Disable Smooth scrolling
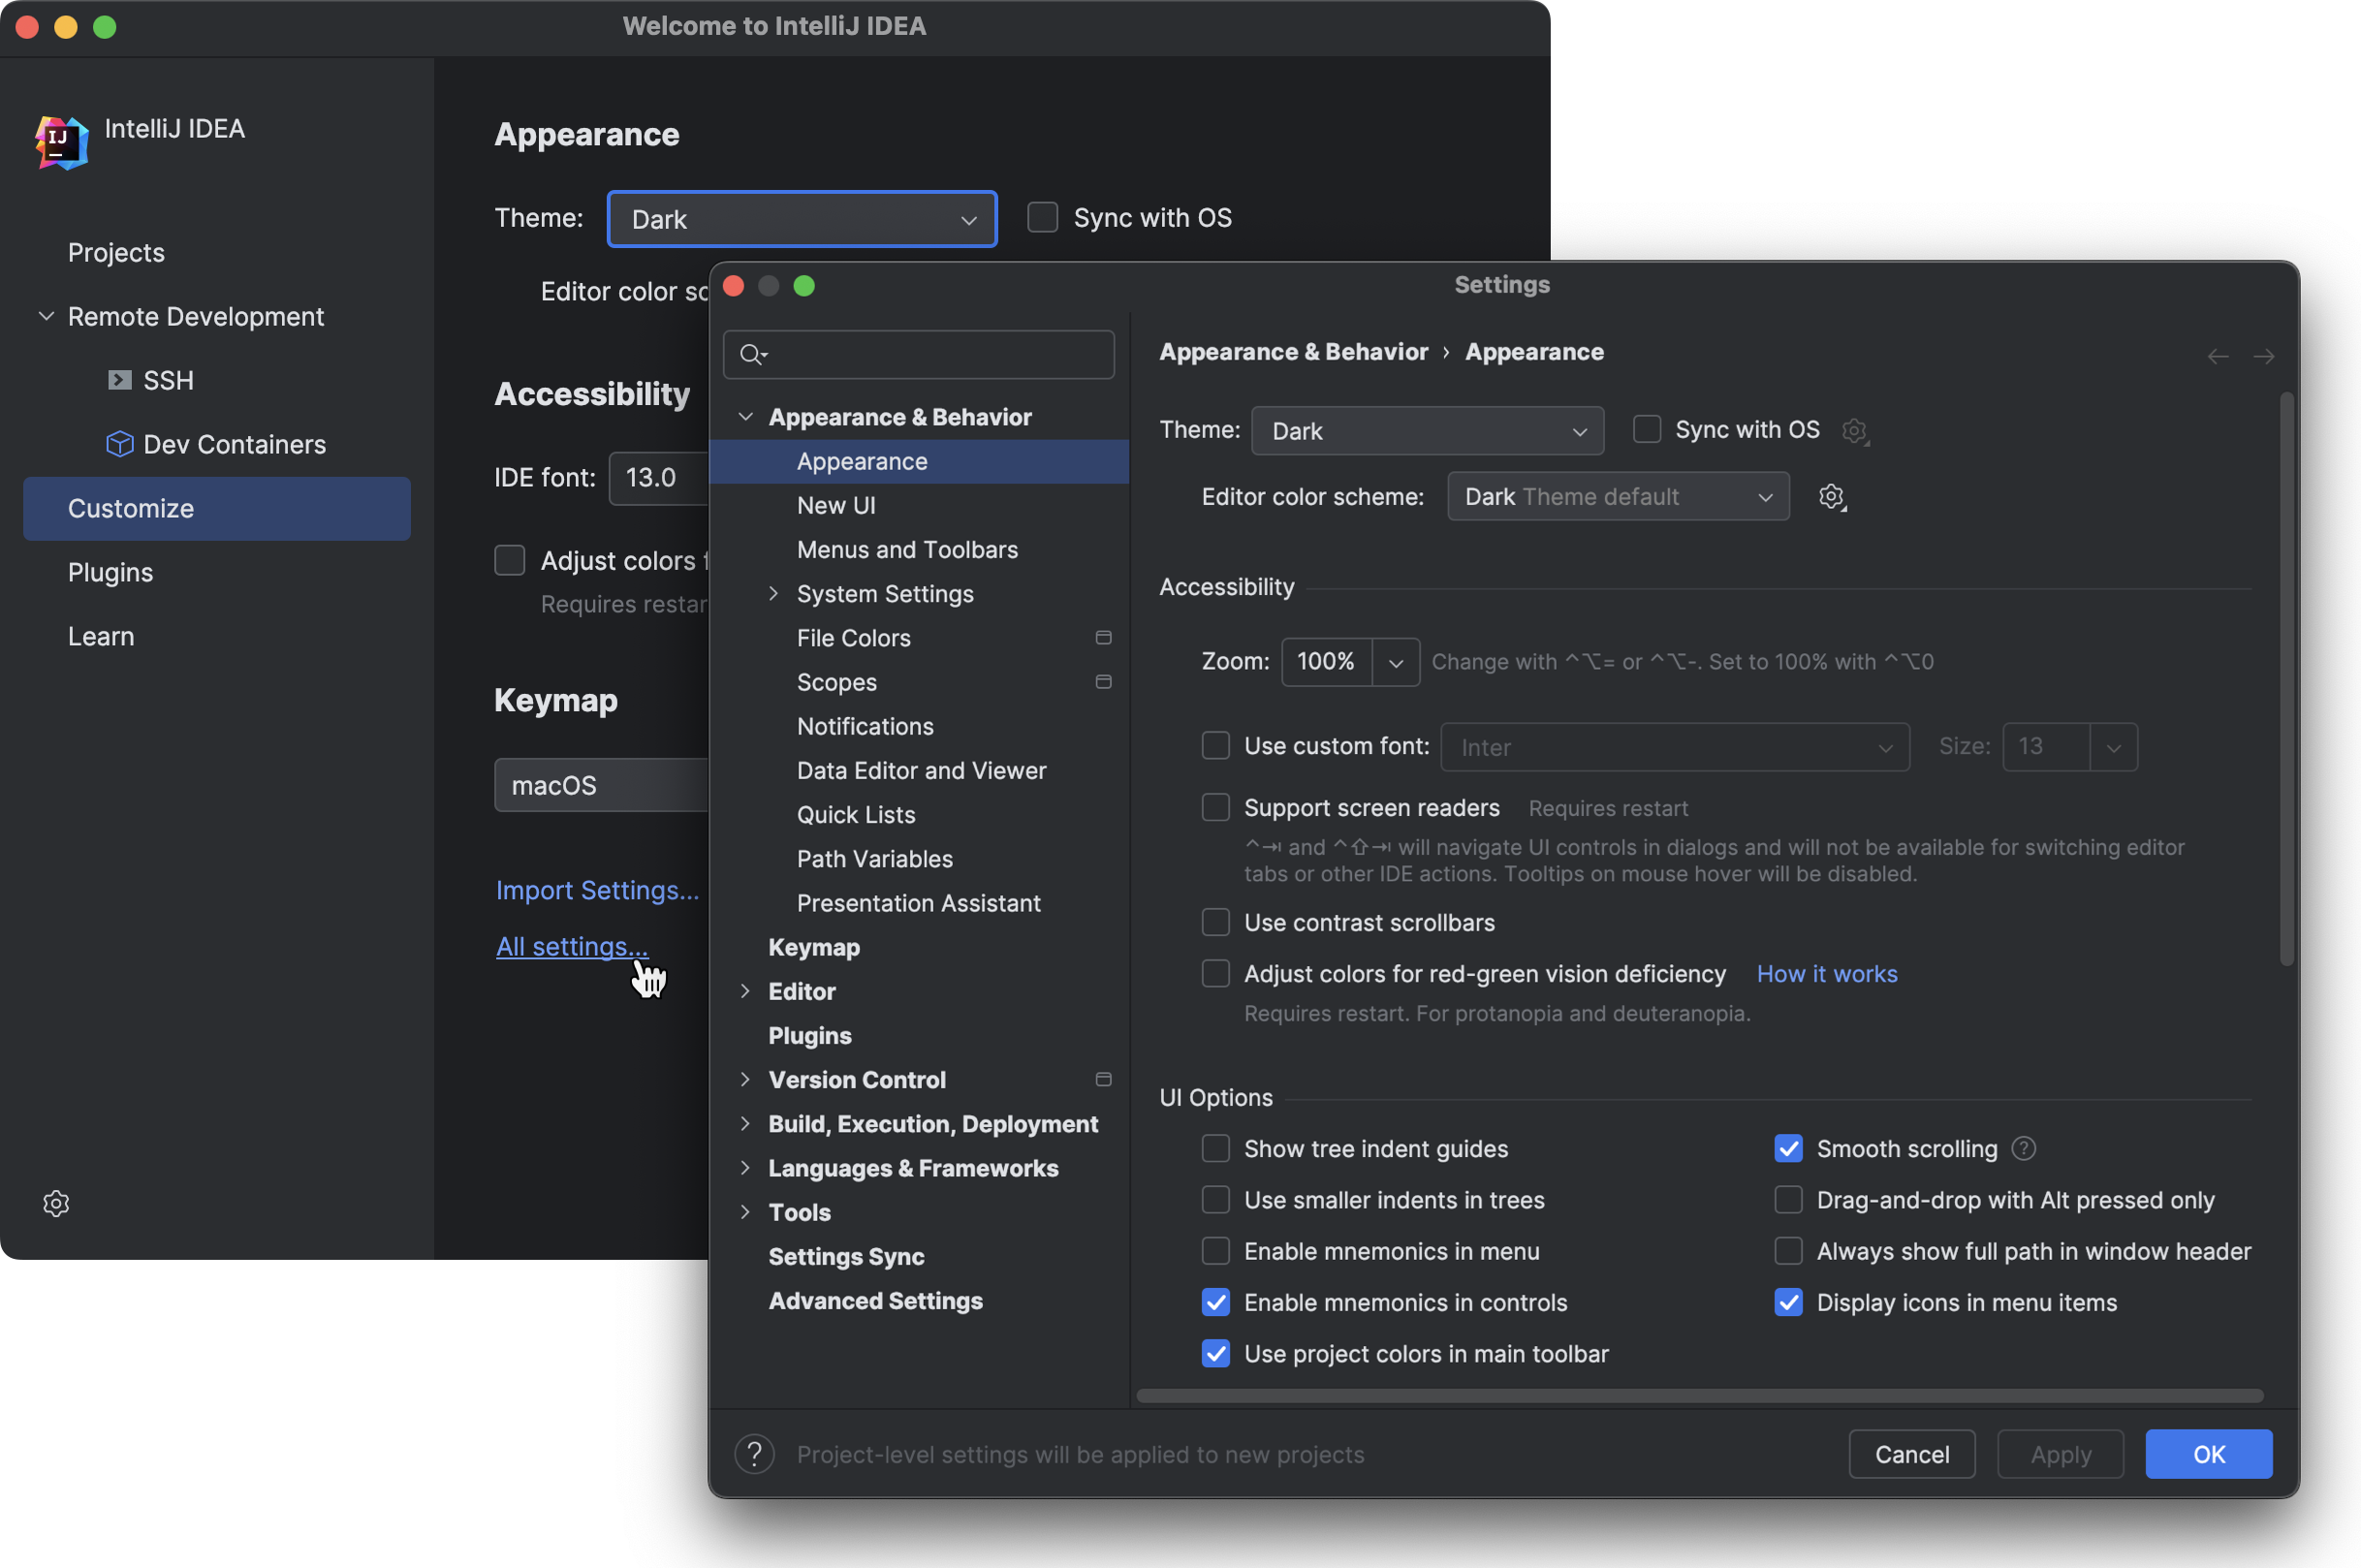2361x1568 pixels. click(x=1788, y=1148)
